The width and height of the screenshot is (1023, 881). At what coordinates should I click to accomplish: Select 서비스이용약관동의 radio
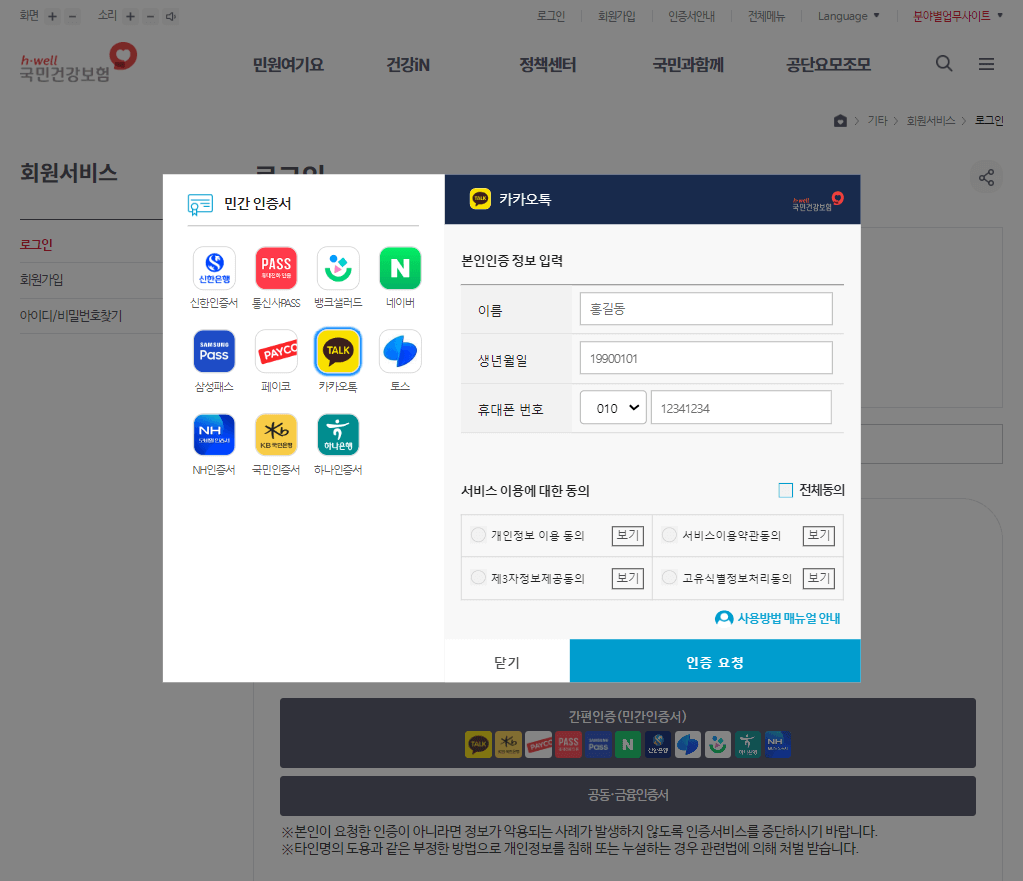coord(669,534)
